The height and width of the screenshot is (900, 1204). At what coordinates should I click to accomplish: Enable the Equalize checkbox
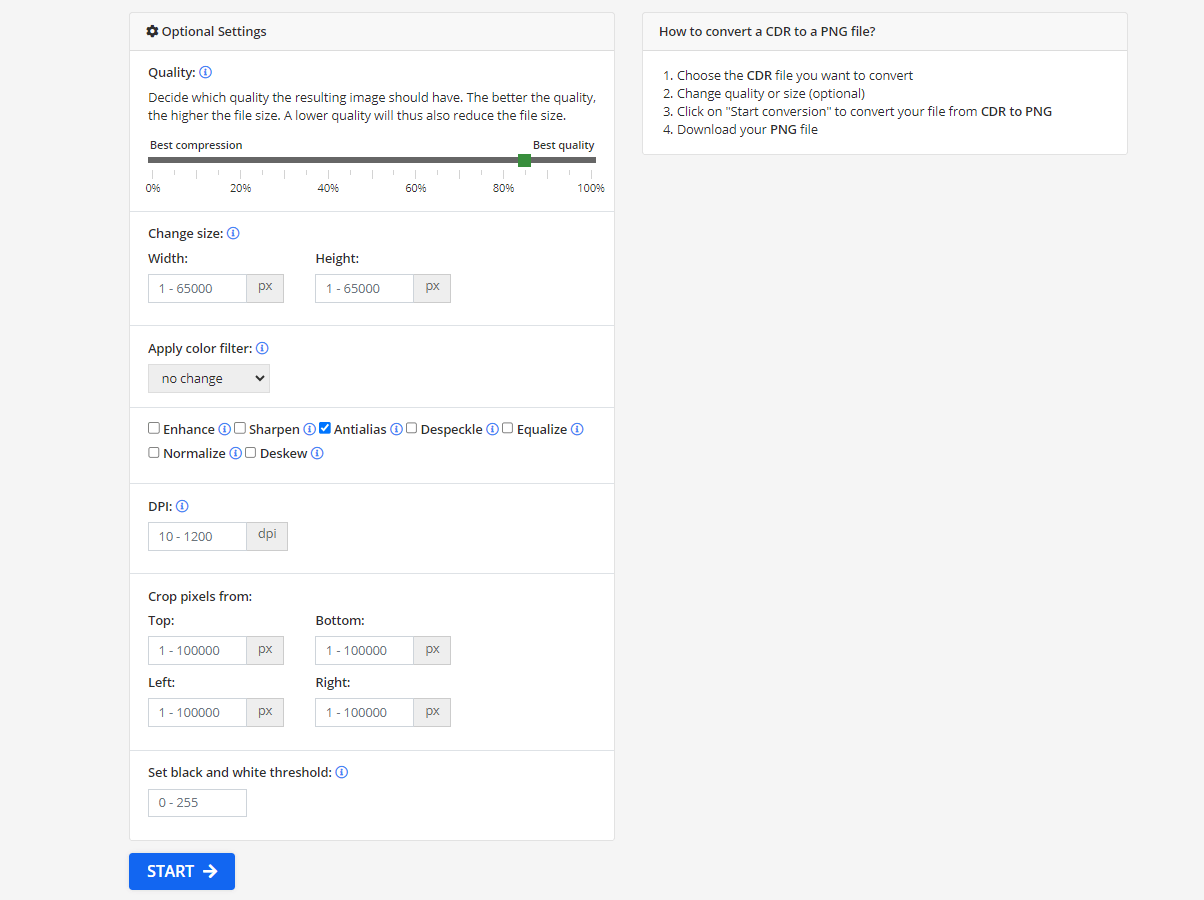(x=508, y=428)
